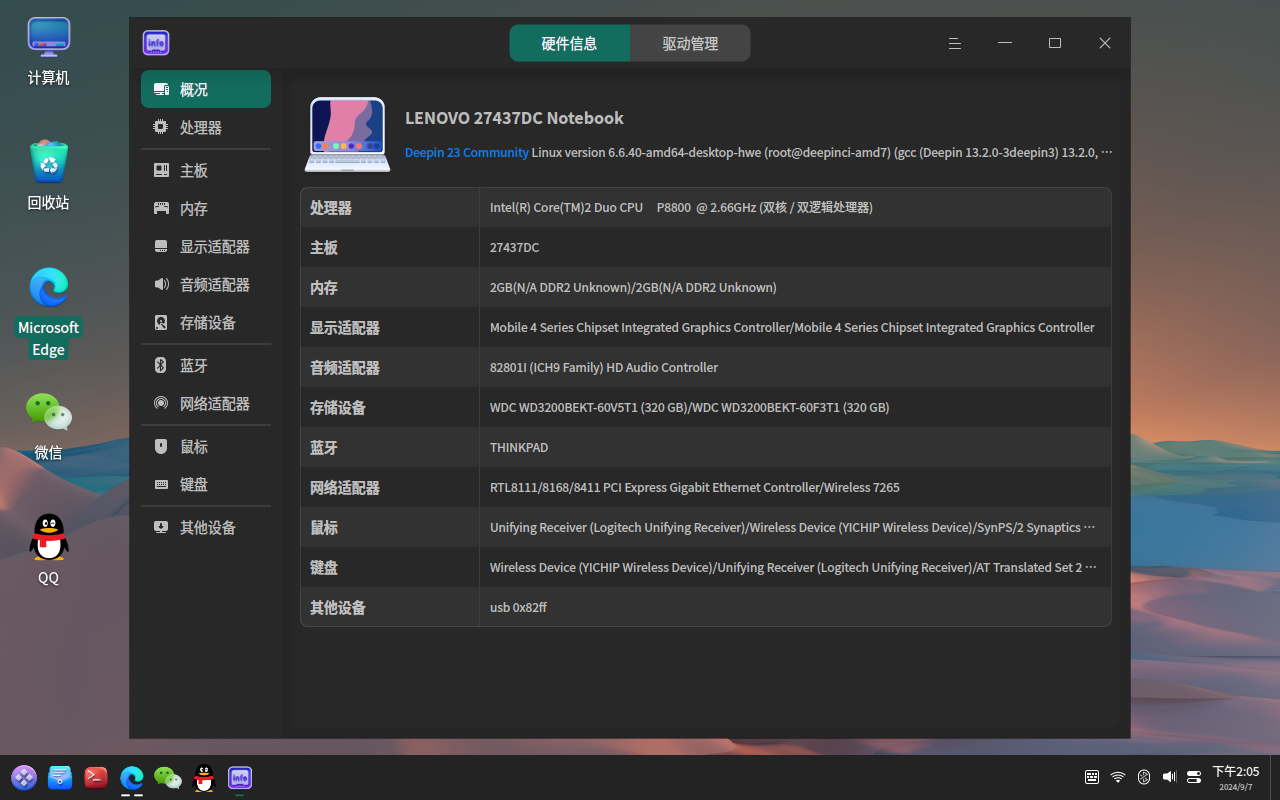Click QQ icon in the taskbar
The height and width of the screenshot is (800, 1280).
[x=204, y=777]
